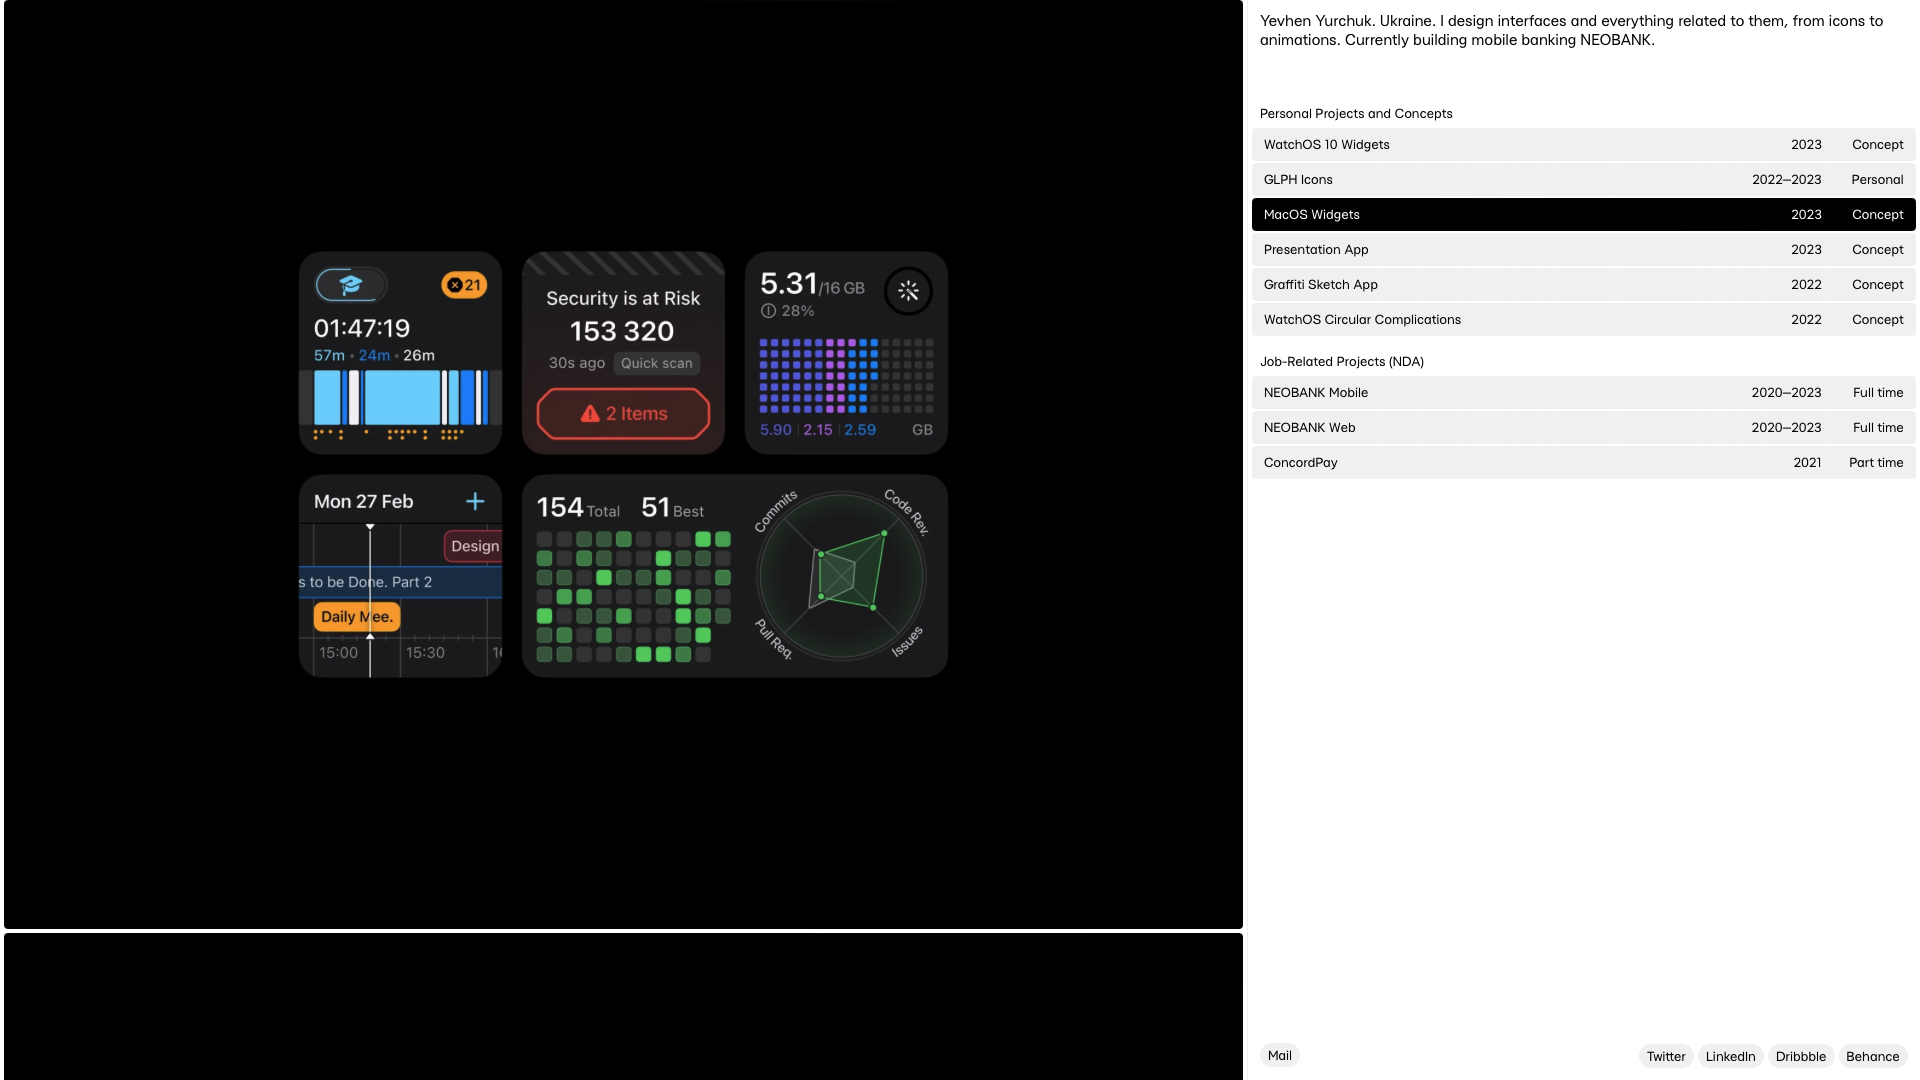Click the Quick scan button
Screen dimensions: 1920x1080
pyautogui.click(x=656, y=364)
